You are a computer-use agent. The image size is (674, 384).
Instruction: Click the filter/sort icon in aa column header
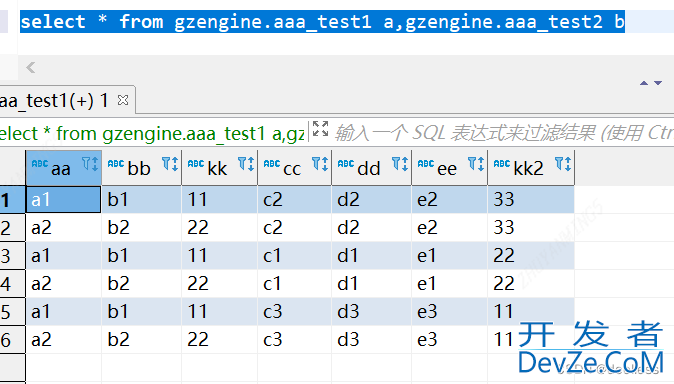click(90, 164)
